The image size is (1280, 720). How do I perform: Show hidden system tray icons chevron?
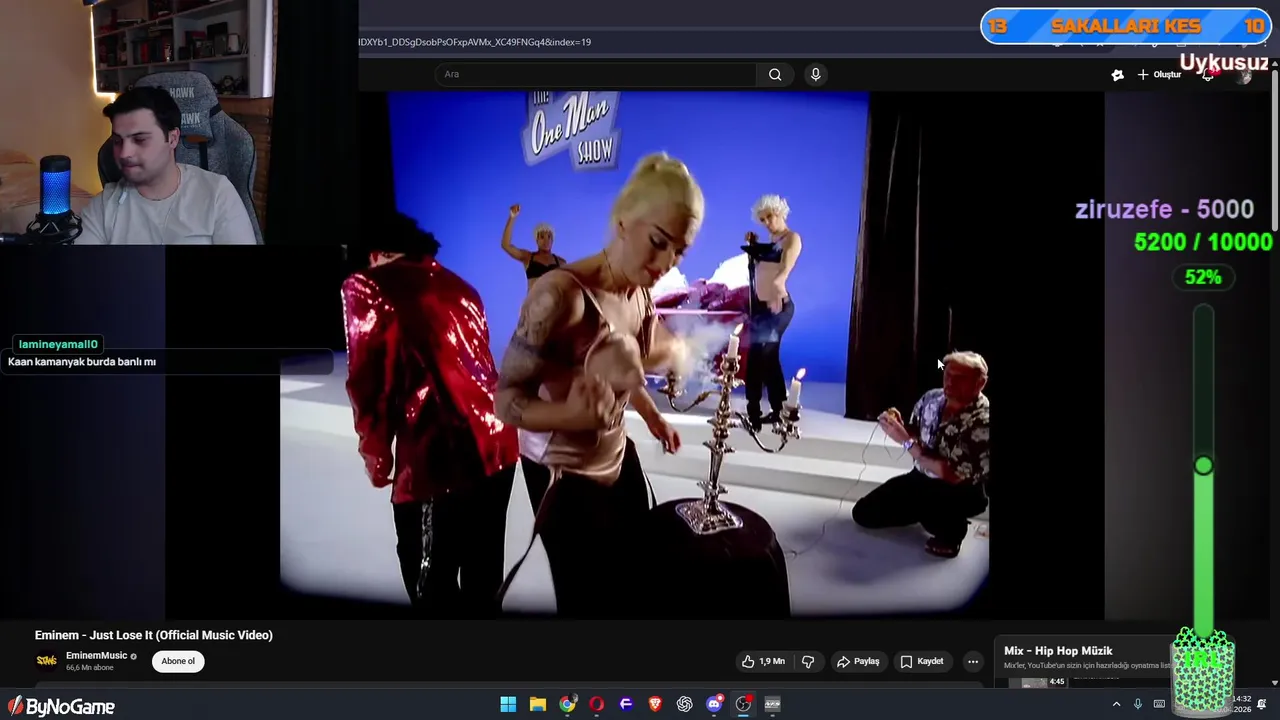coord(1116,704)
